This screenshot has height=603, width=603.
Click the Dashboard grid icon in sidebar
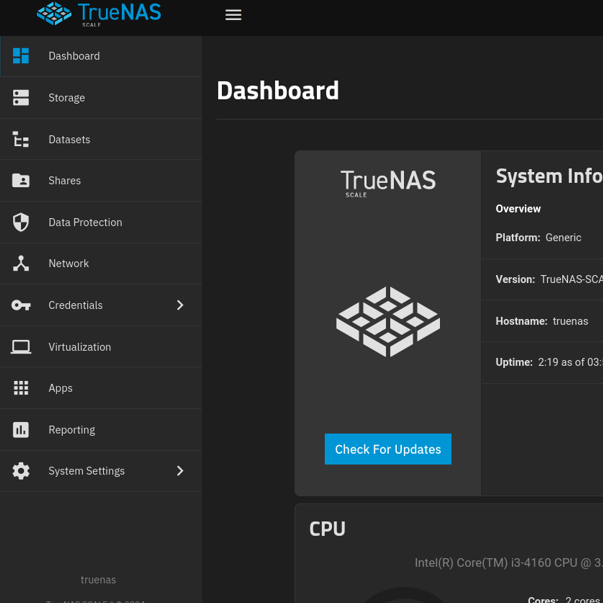point(21,56)
